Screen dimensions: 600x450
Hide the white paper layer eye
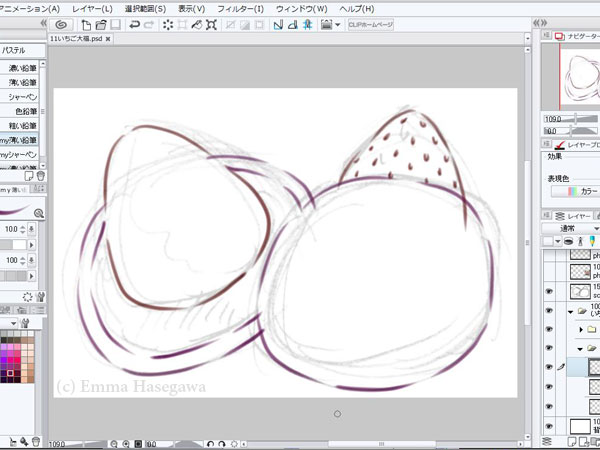pyautogui.click(x=549, y=426)
